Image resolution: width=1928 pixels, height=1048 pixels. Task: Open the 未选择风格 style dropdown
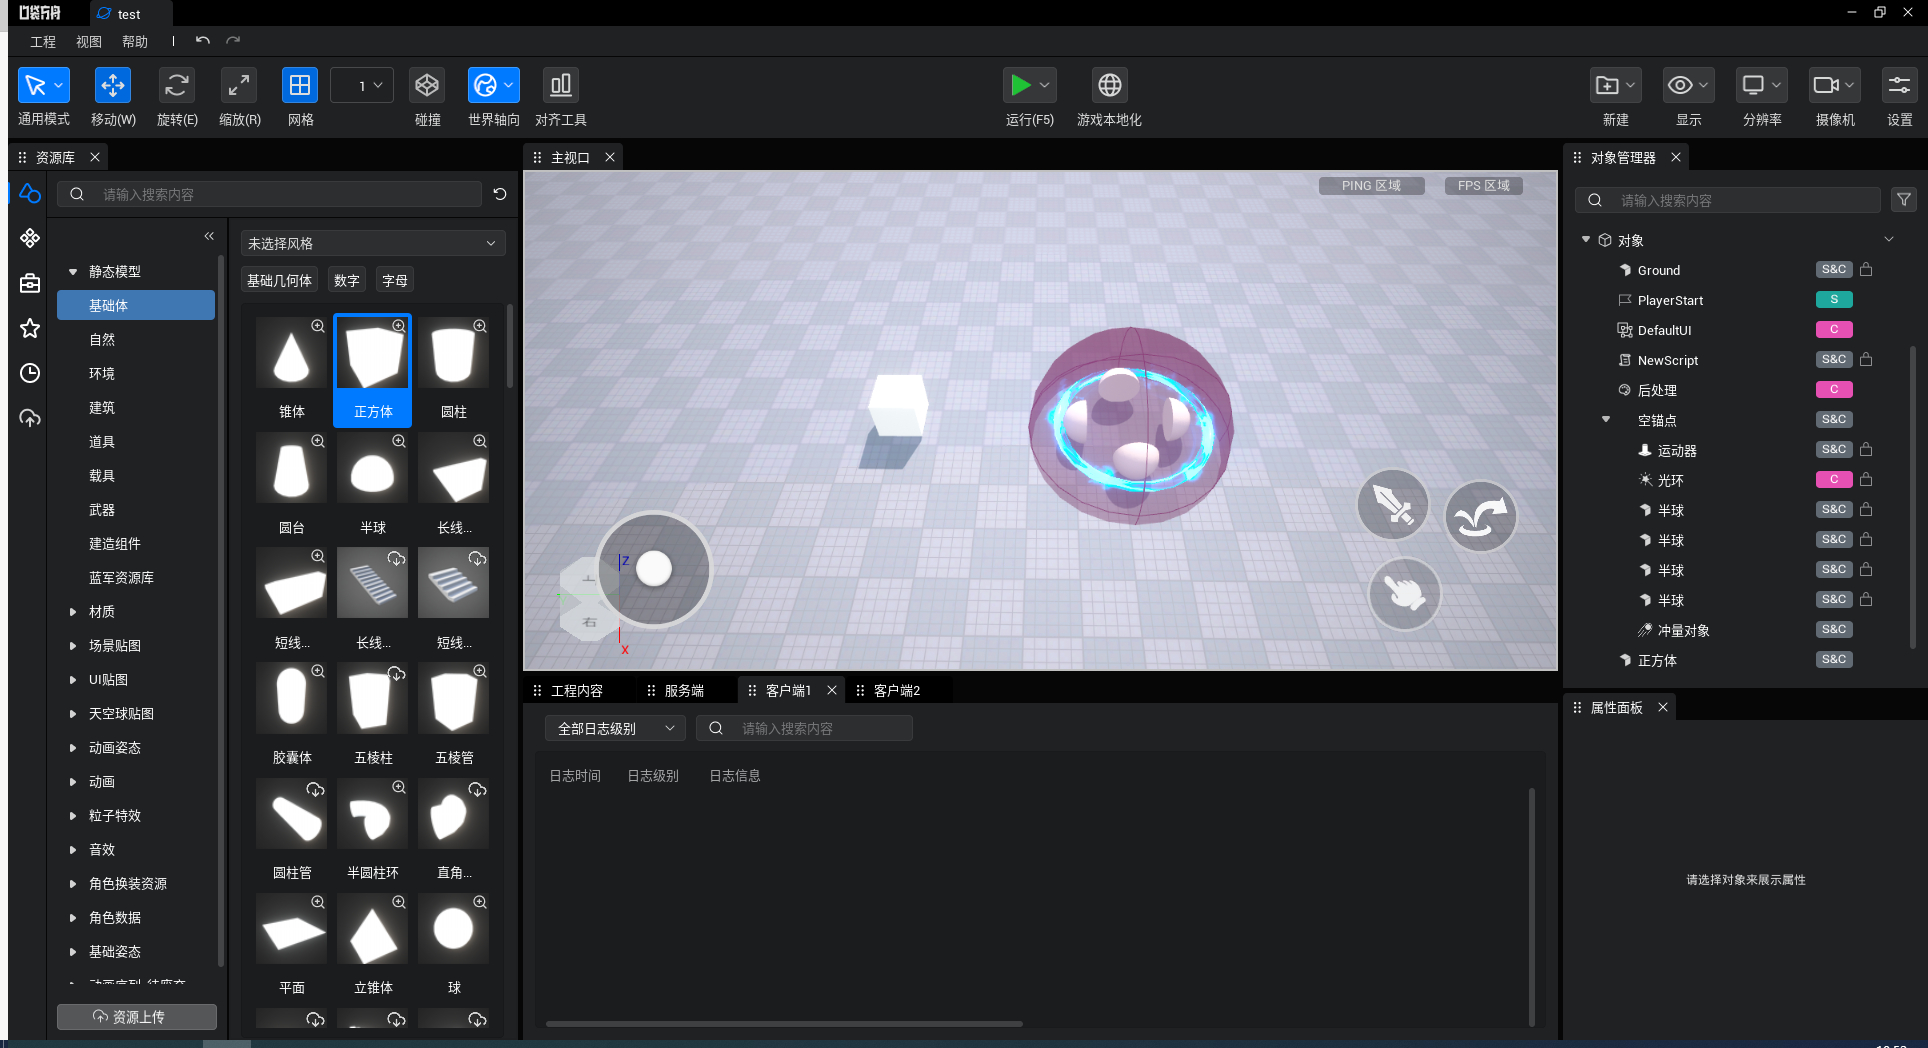point(373,243)
